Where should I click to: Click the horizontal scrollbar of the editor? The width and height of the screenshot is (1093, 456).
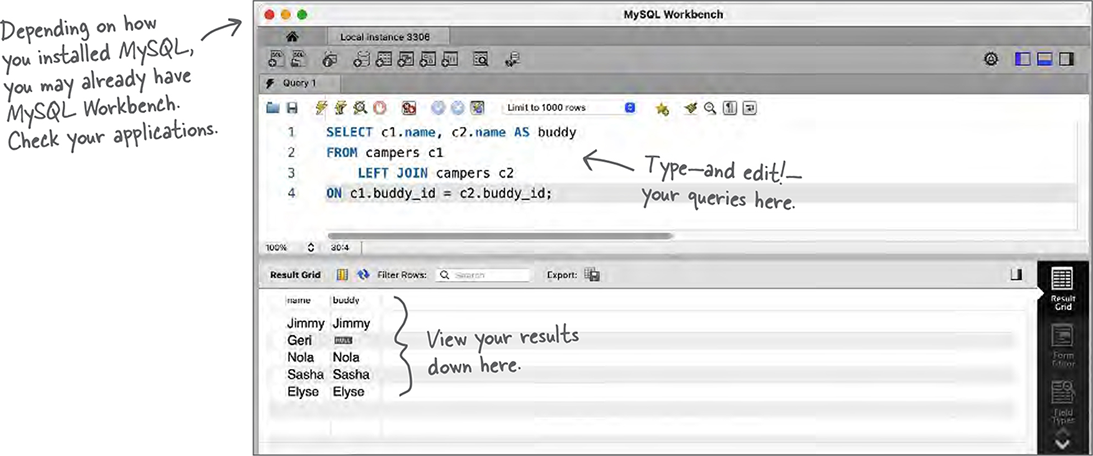click(500, 236)
